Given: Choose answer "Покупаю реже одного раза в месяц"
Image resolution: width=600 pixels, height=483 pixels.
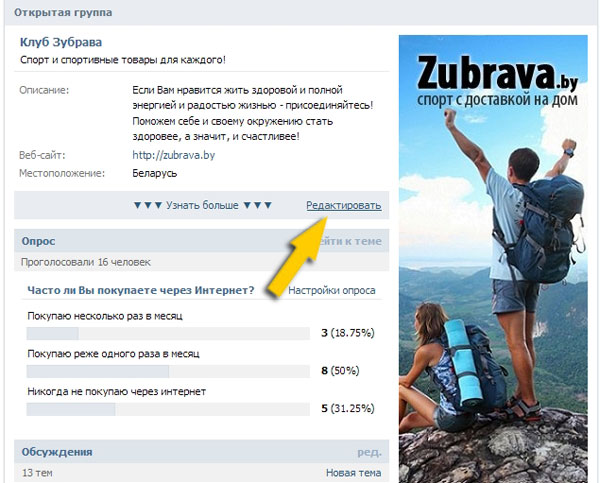Looking at the screenshot, I should coord(117,354).
